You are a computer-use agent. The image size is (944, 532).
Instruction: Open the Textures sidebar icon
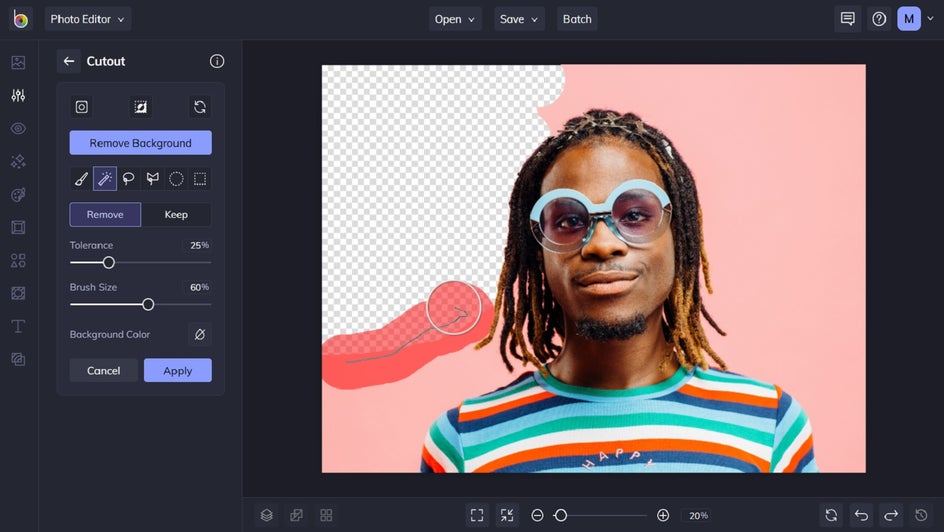pos(18,359)
